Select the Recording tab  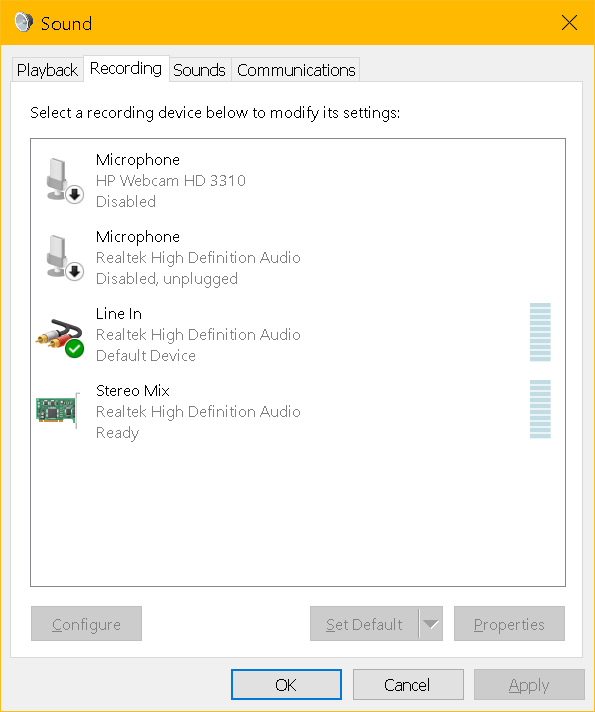coord(126,69)
